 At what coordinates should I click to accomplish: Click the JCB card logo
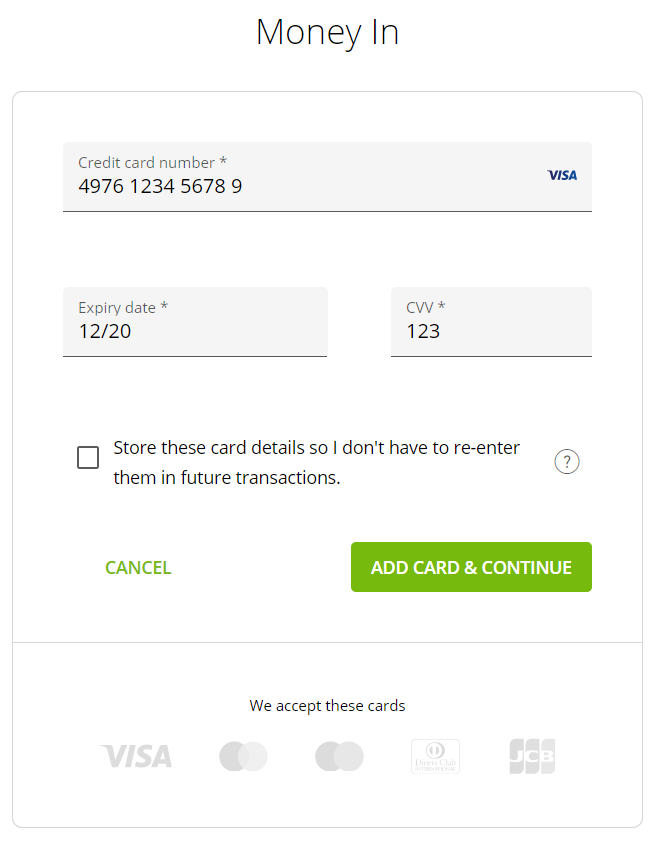532,756
